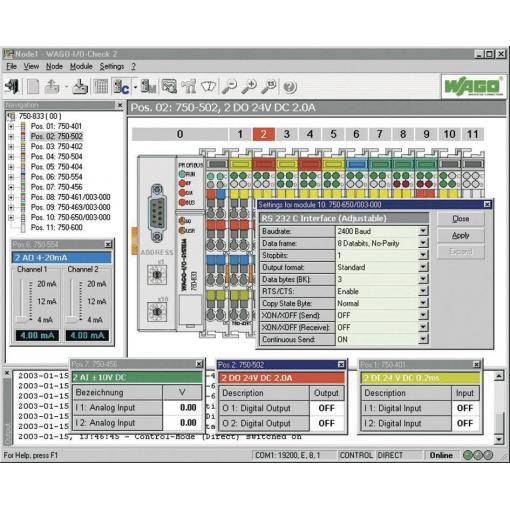
Task: Click the zoom reset magnifier icon
Action: [269, 87]
